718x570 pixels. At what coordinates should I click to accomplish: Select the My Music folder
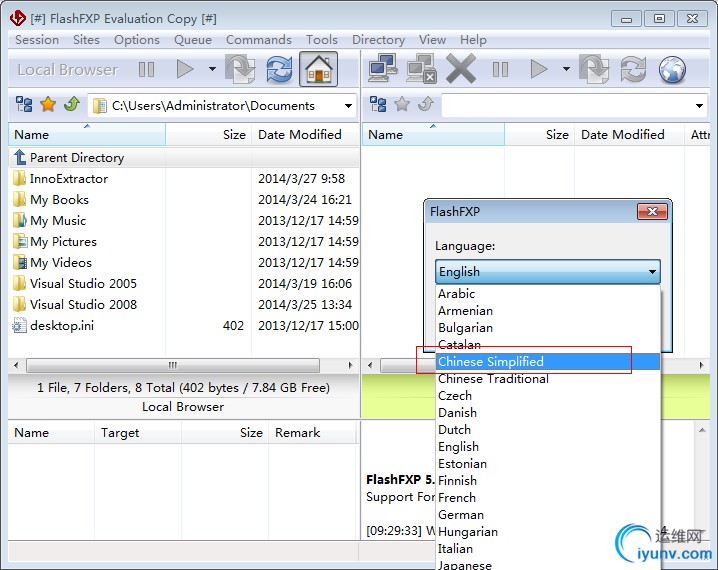coord(184,221)
